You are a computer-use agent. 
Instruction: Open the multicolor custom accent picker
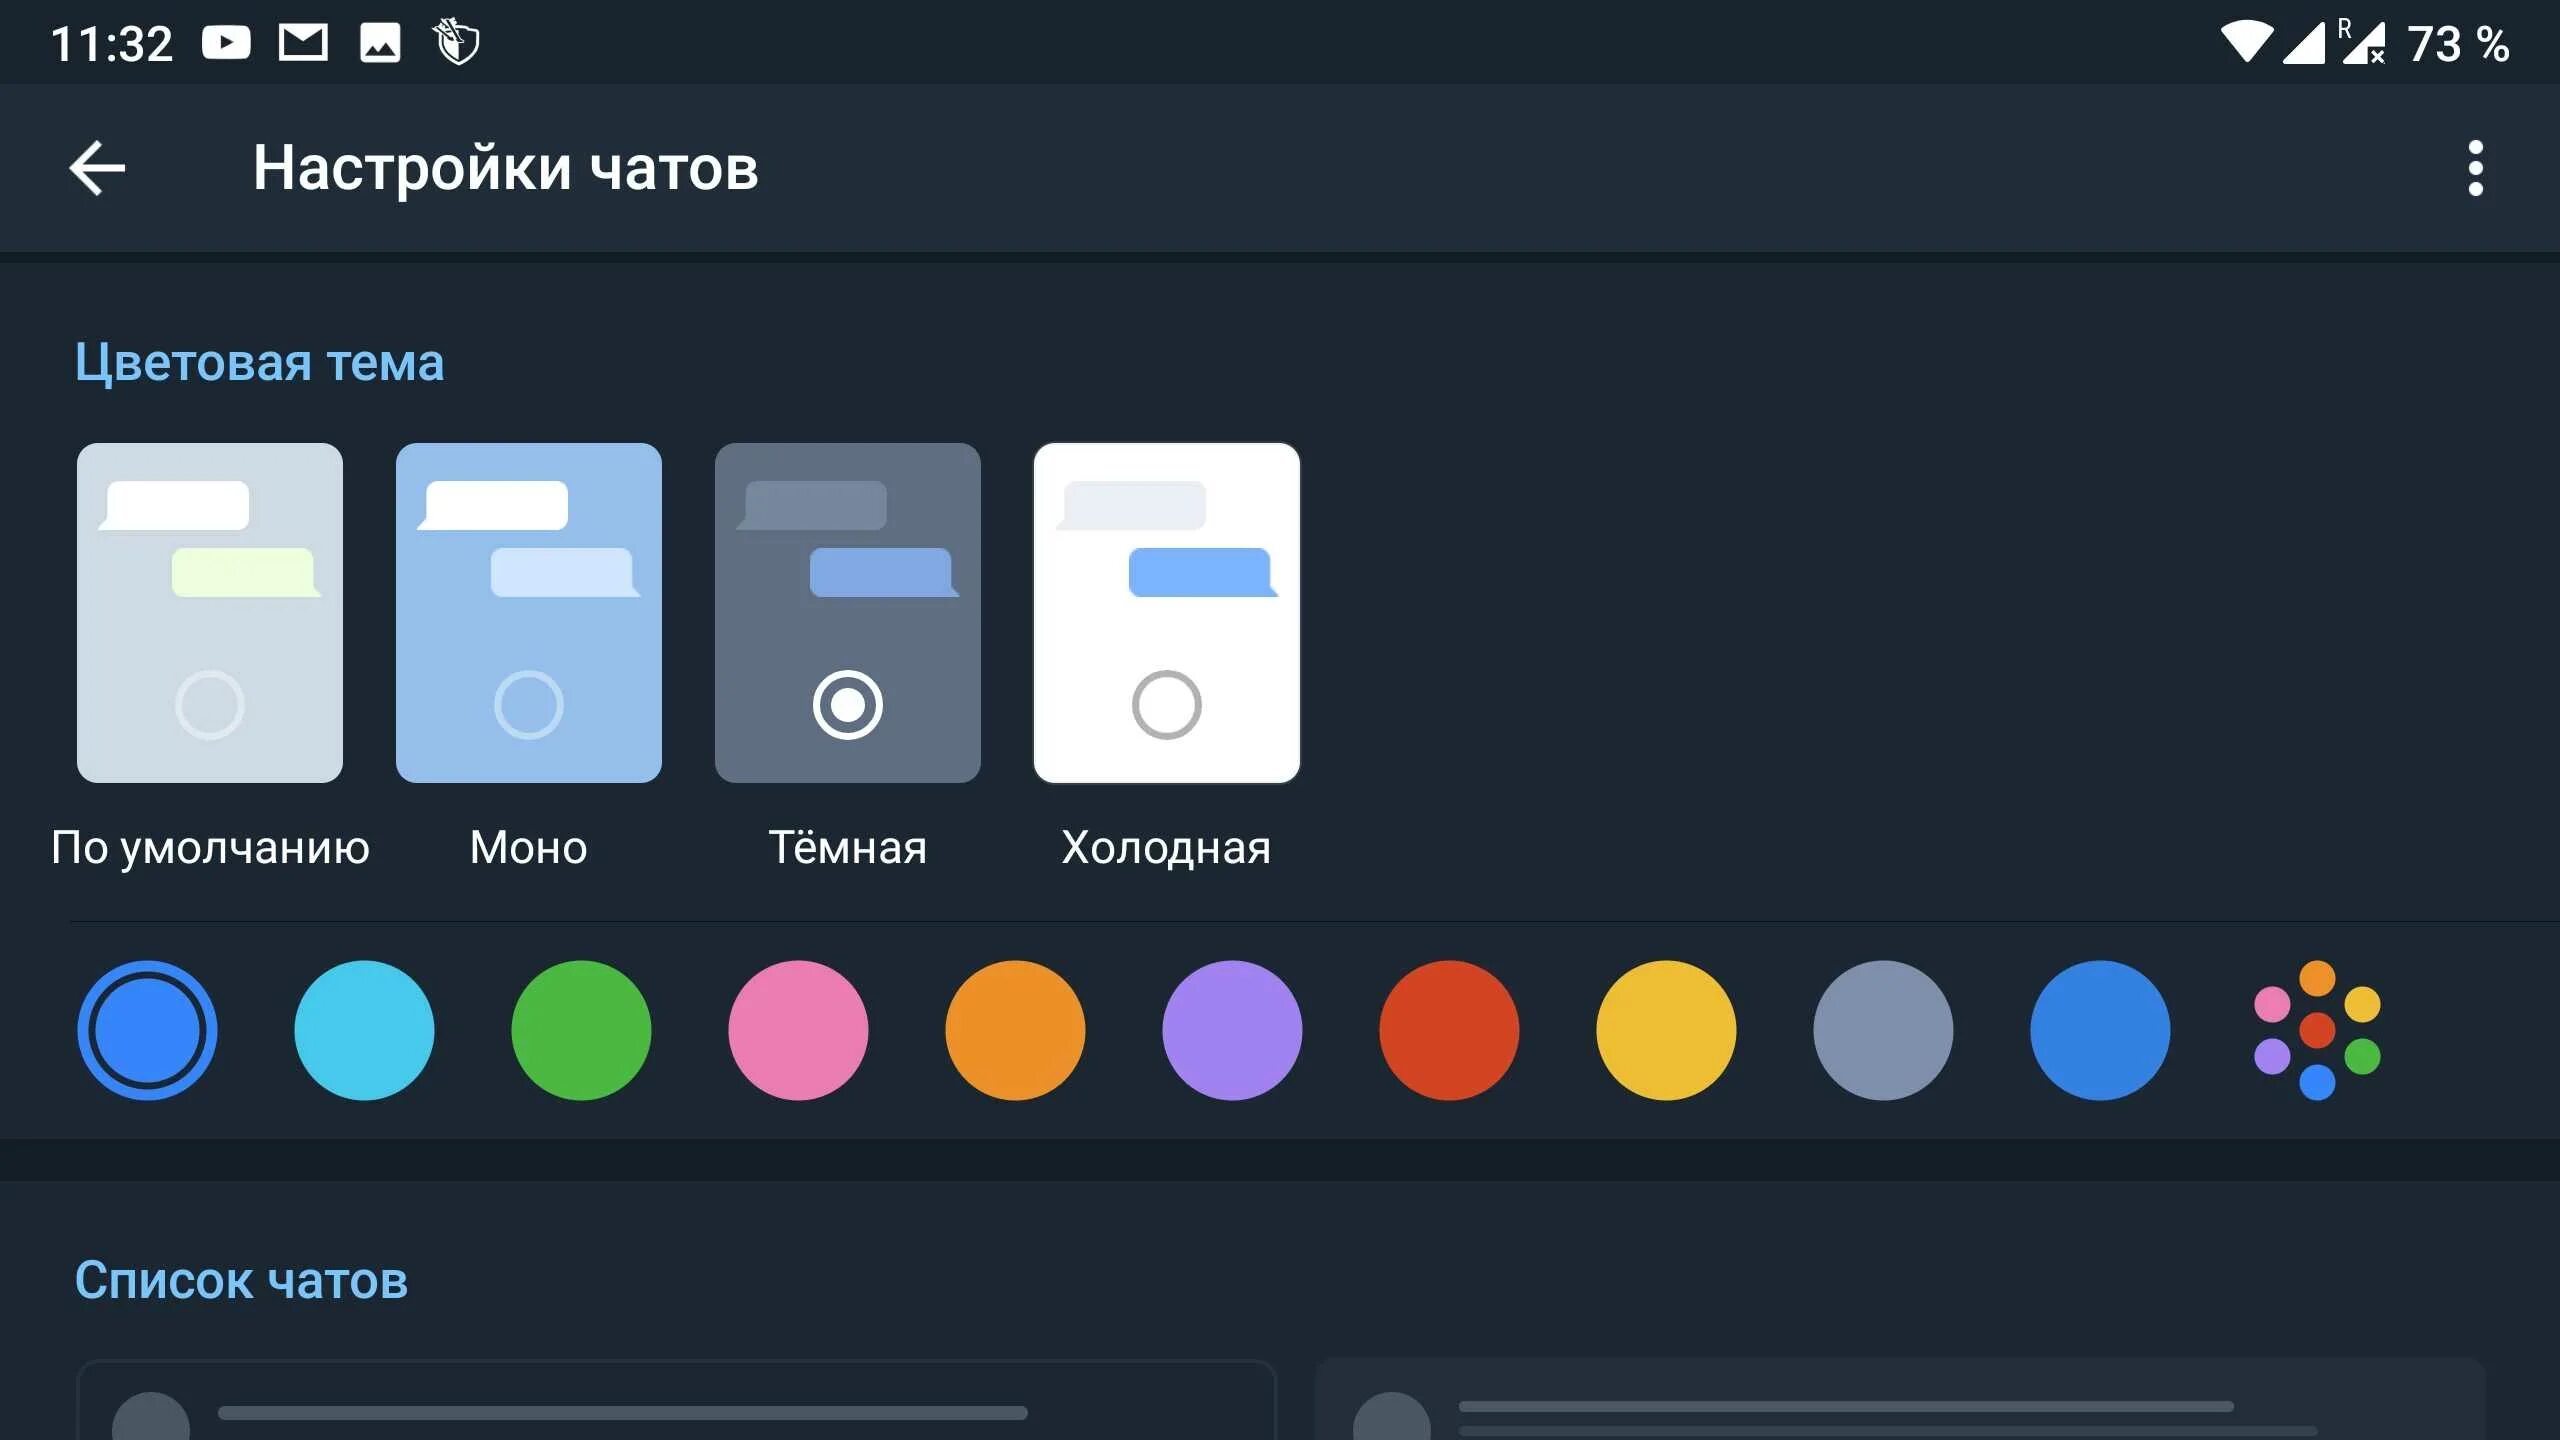(x=2317, y=1030)
